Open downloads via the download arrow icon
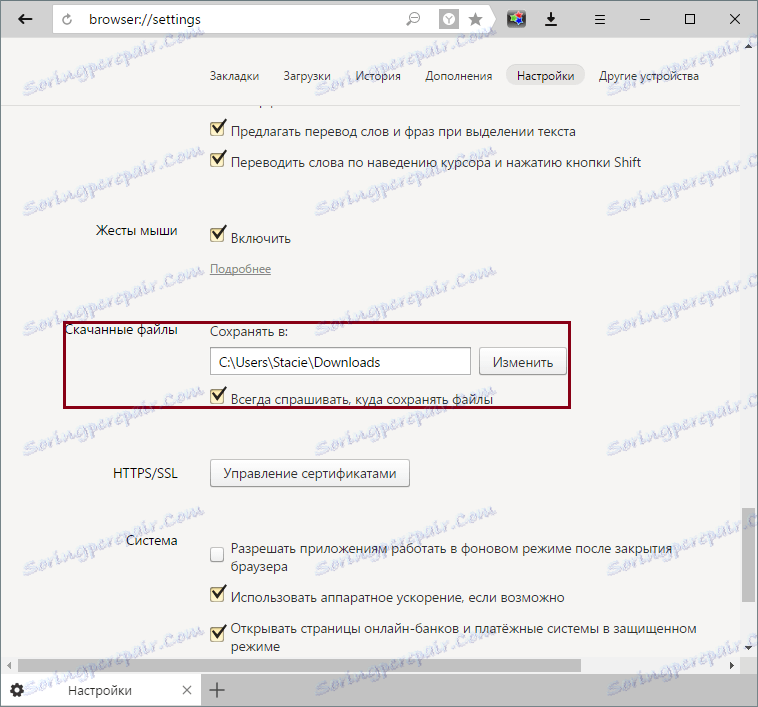Screen dimensions: 758x707 pyautogui.click(x=551, y=19)
